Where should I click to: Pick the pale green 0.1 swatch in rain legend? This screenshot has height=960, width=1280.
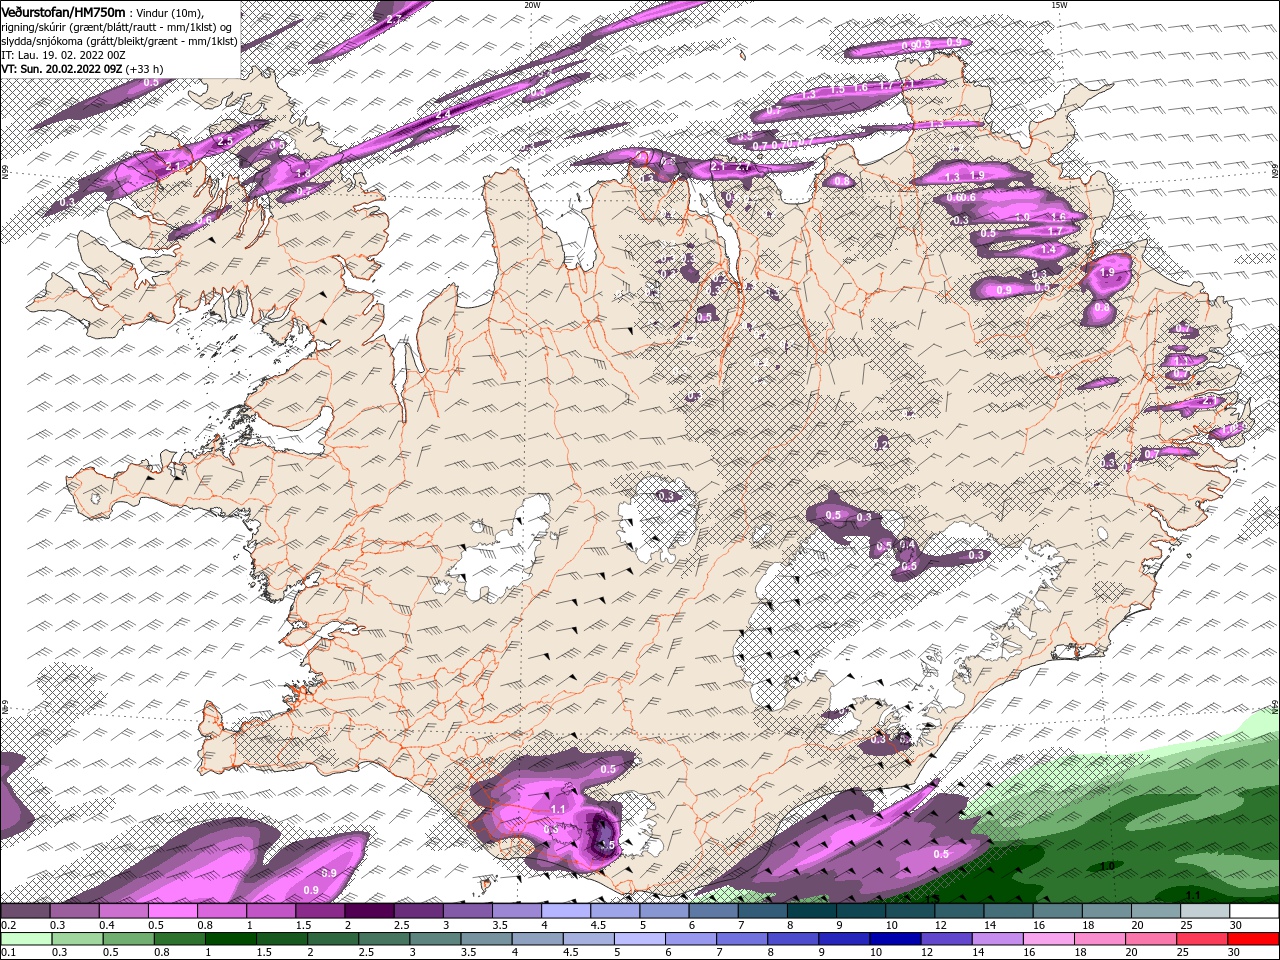tap(25, 939)
